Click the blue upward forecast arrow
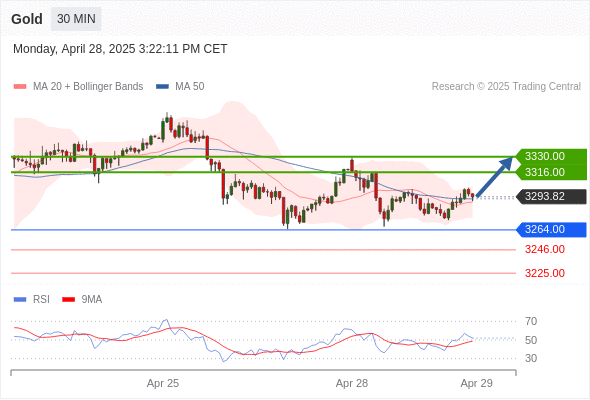 point(494,176)
